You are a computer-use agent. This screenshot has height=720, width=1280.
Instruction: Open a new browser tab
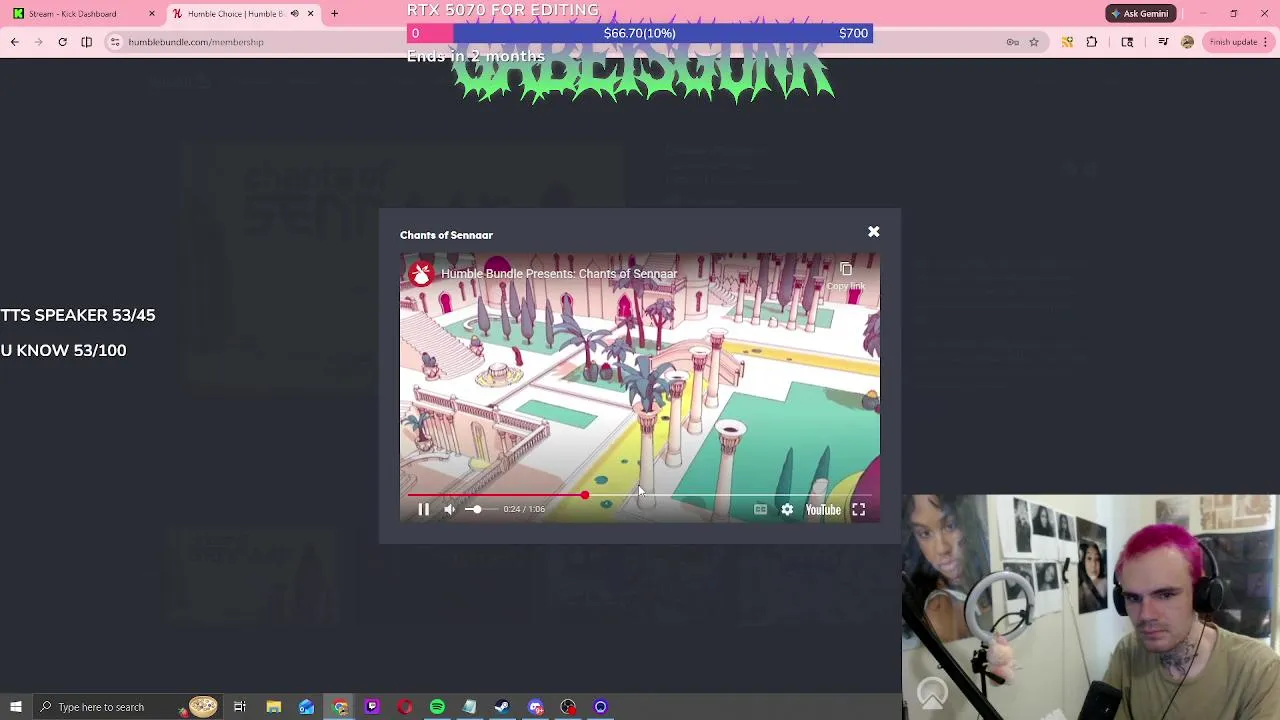[x=335, y=14]
